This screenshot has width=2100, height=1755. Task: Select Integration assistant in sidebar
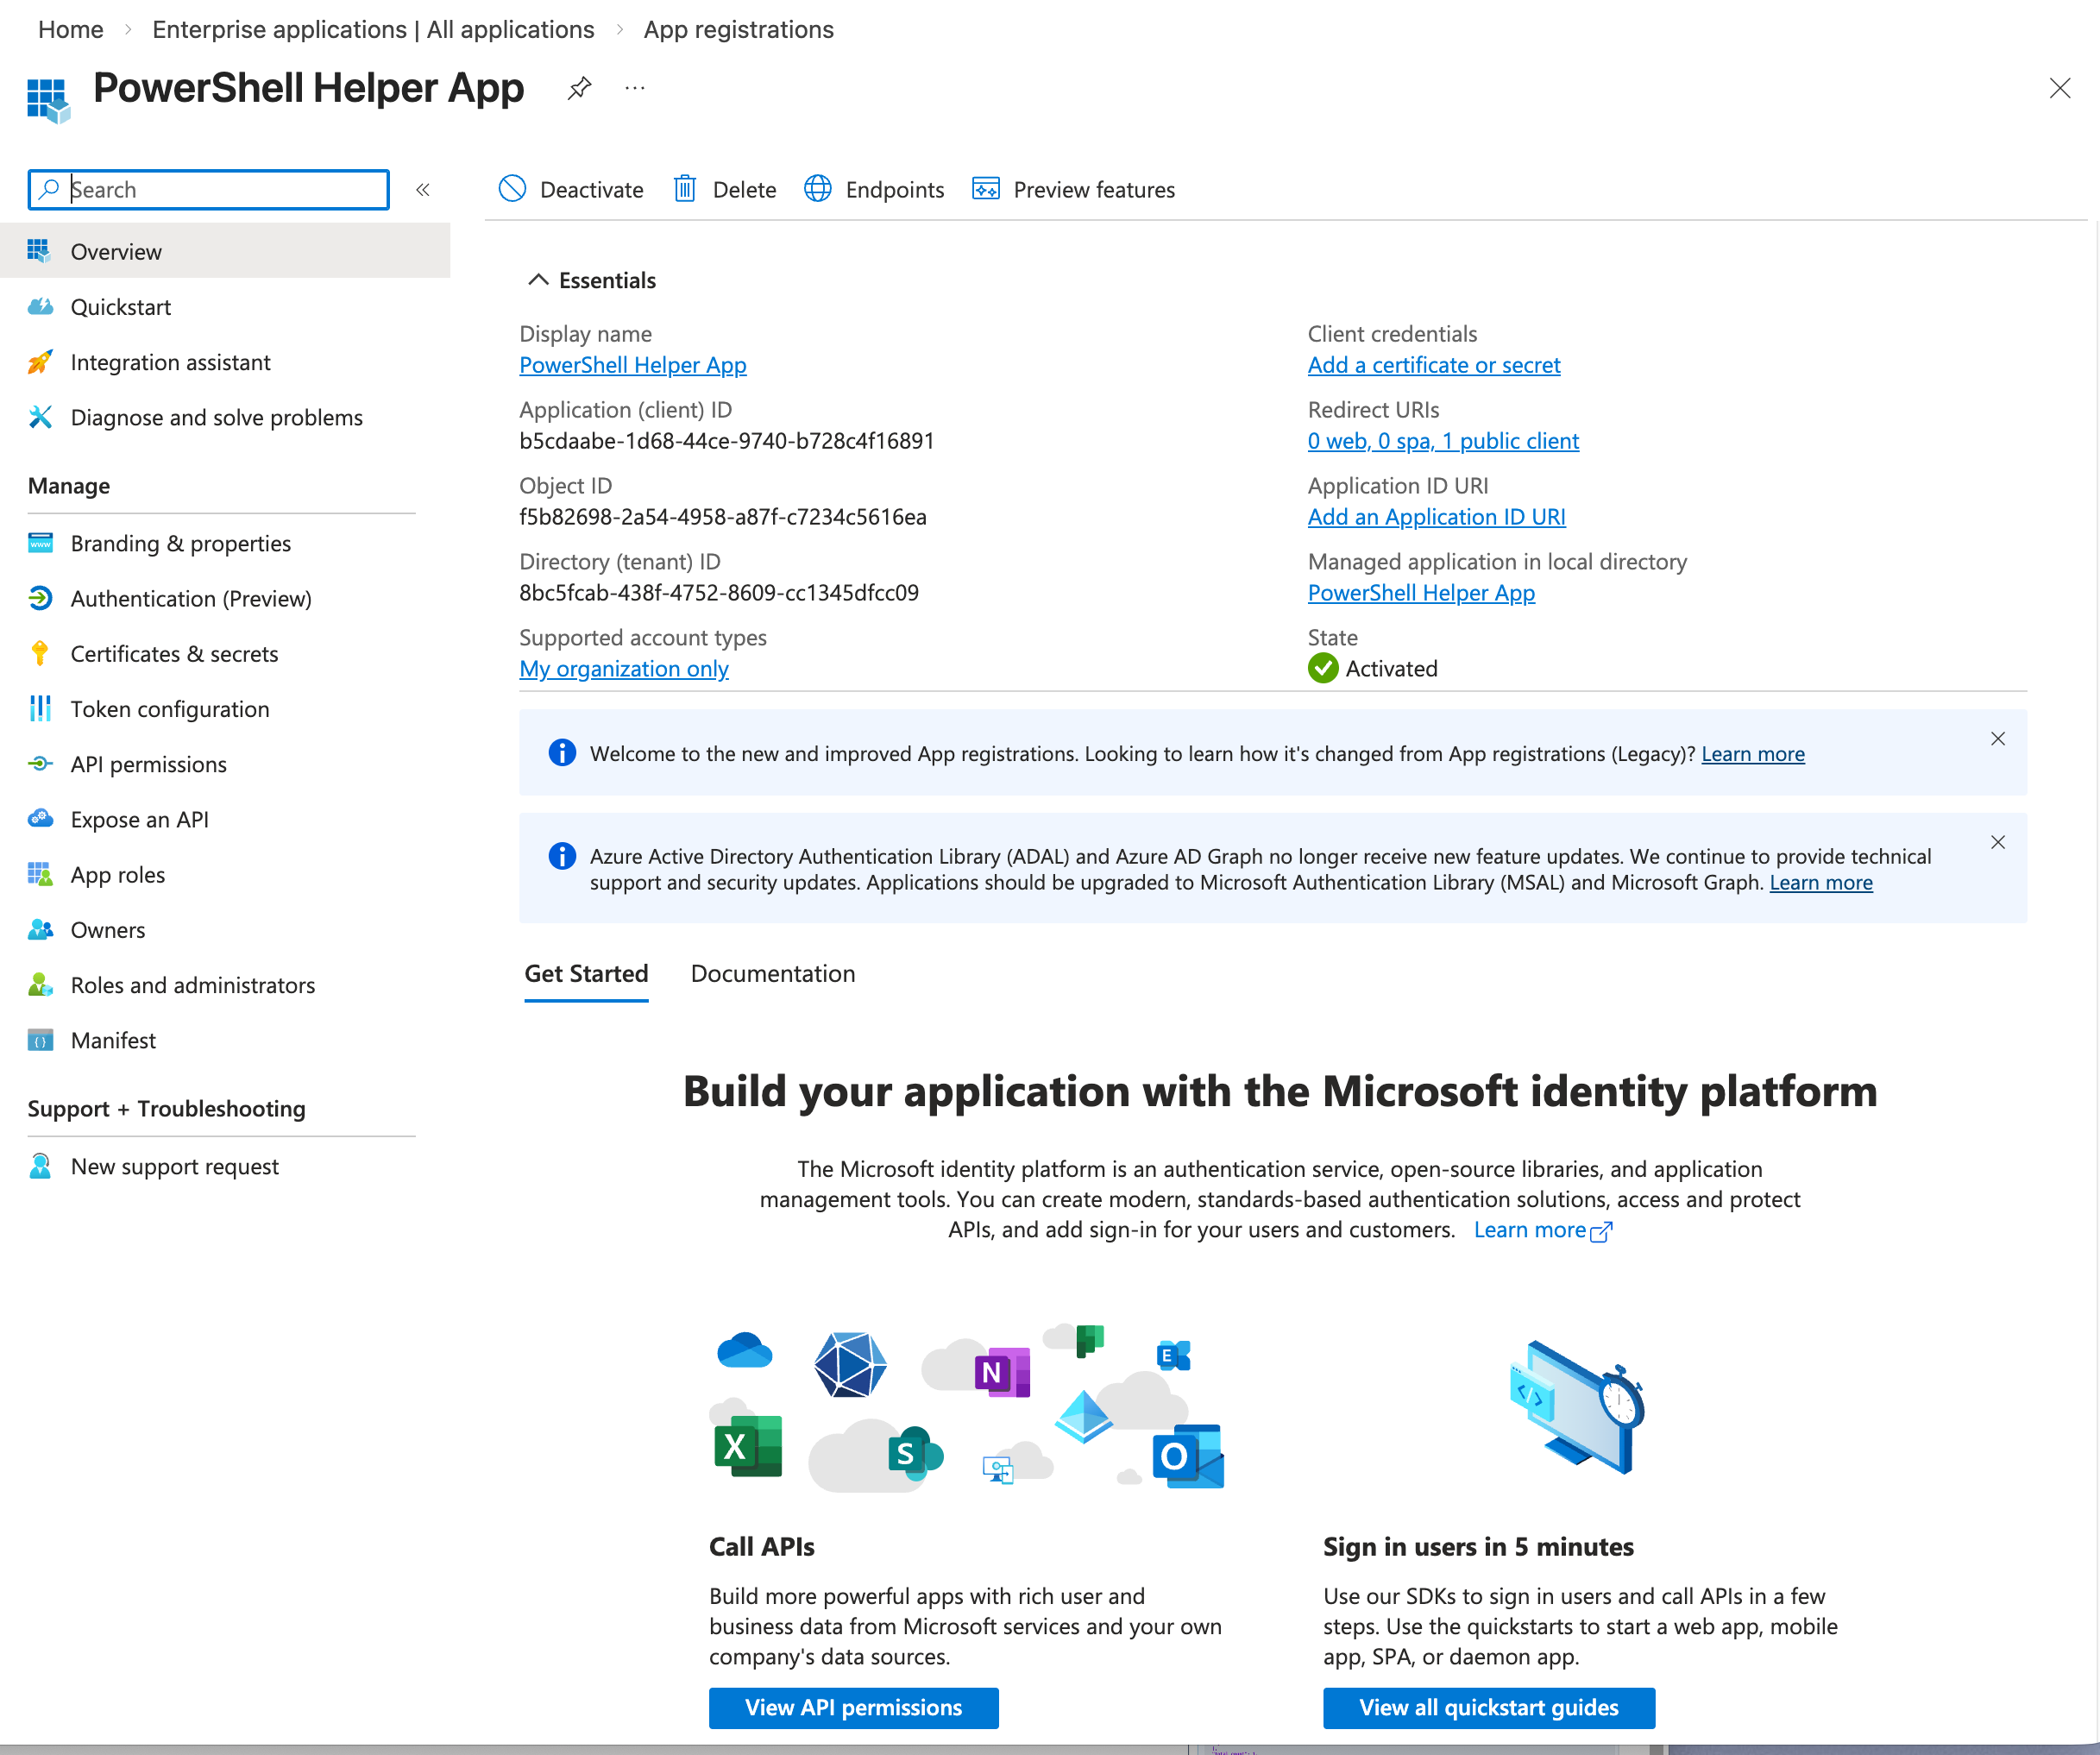(x=170, y=362)
